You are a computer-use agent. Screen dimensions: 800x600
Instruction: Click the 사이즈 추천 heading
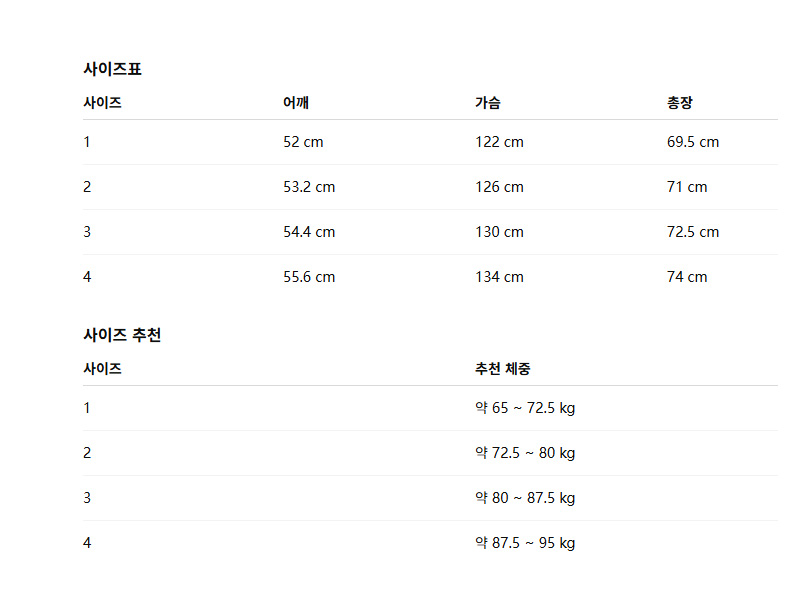click(x=122, y=335)
